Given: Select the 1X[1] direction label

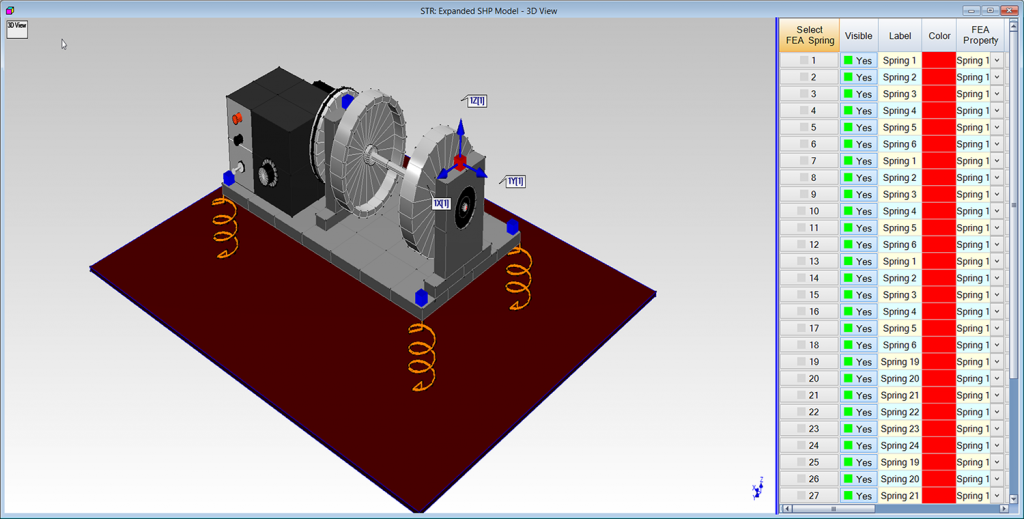Looking at the screenshot, I should 440,203.
